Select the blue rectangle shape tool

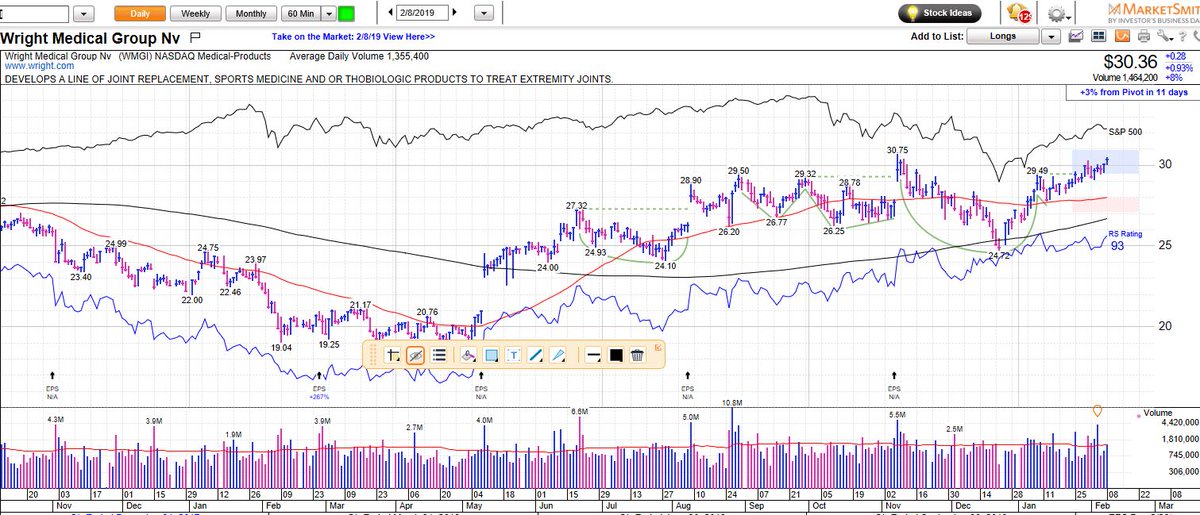(491, 354)
